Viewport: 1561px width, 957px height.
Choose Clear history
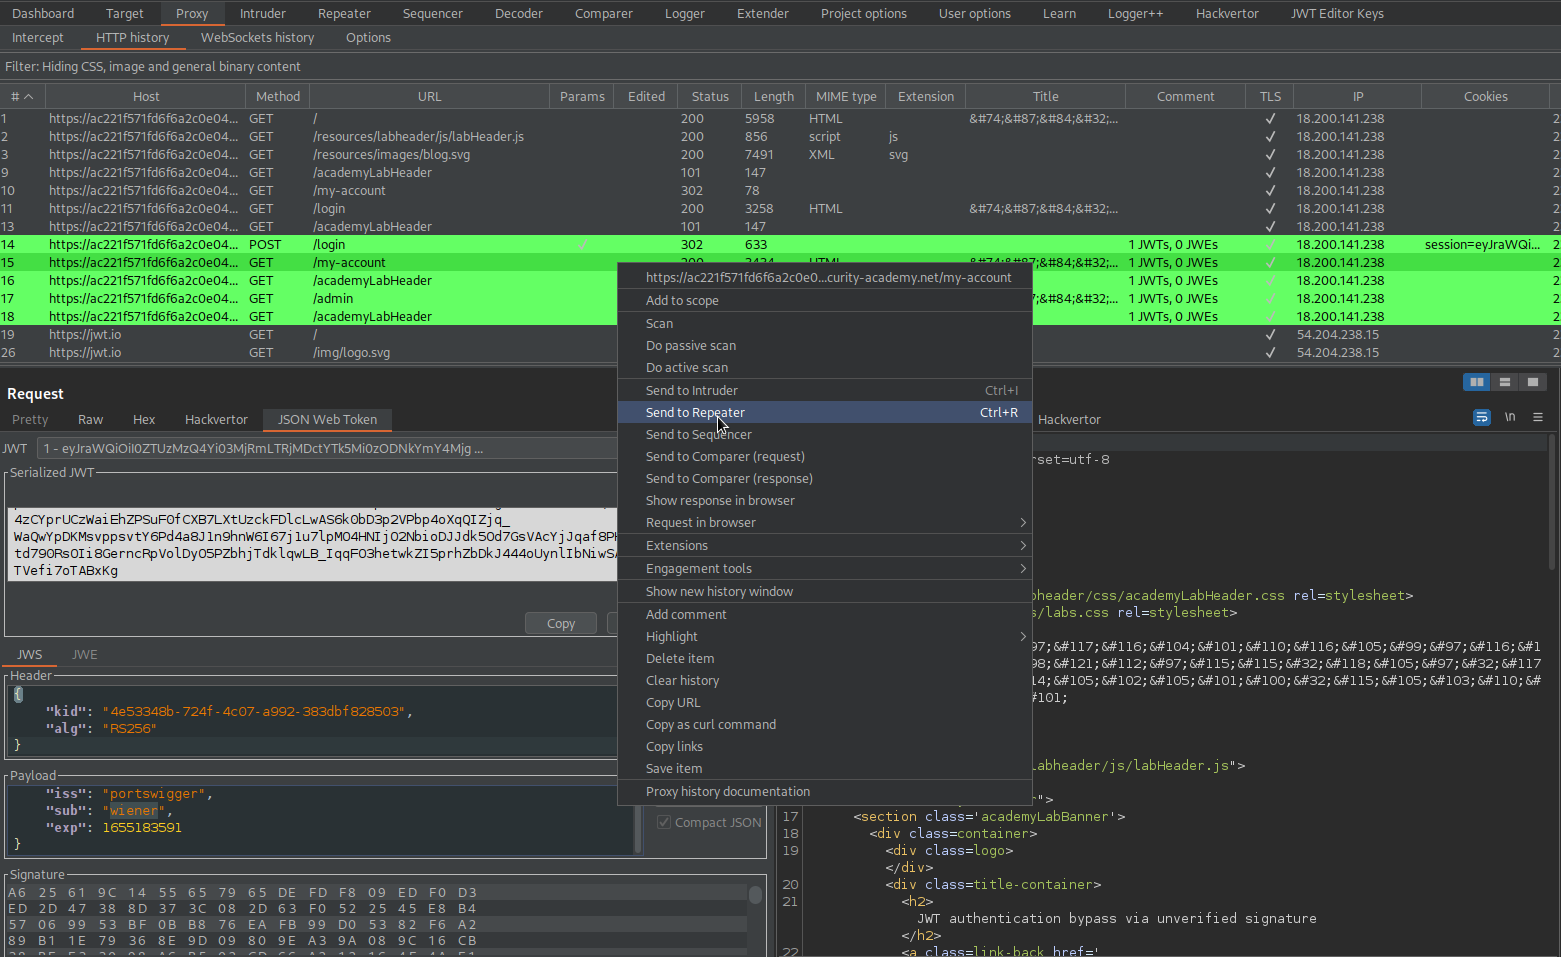(x=825, y=681)
